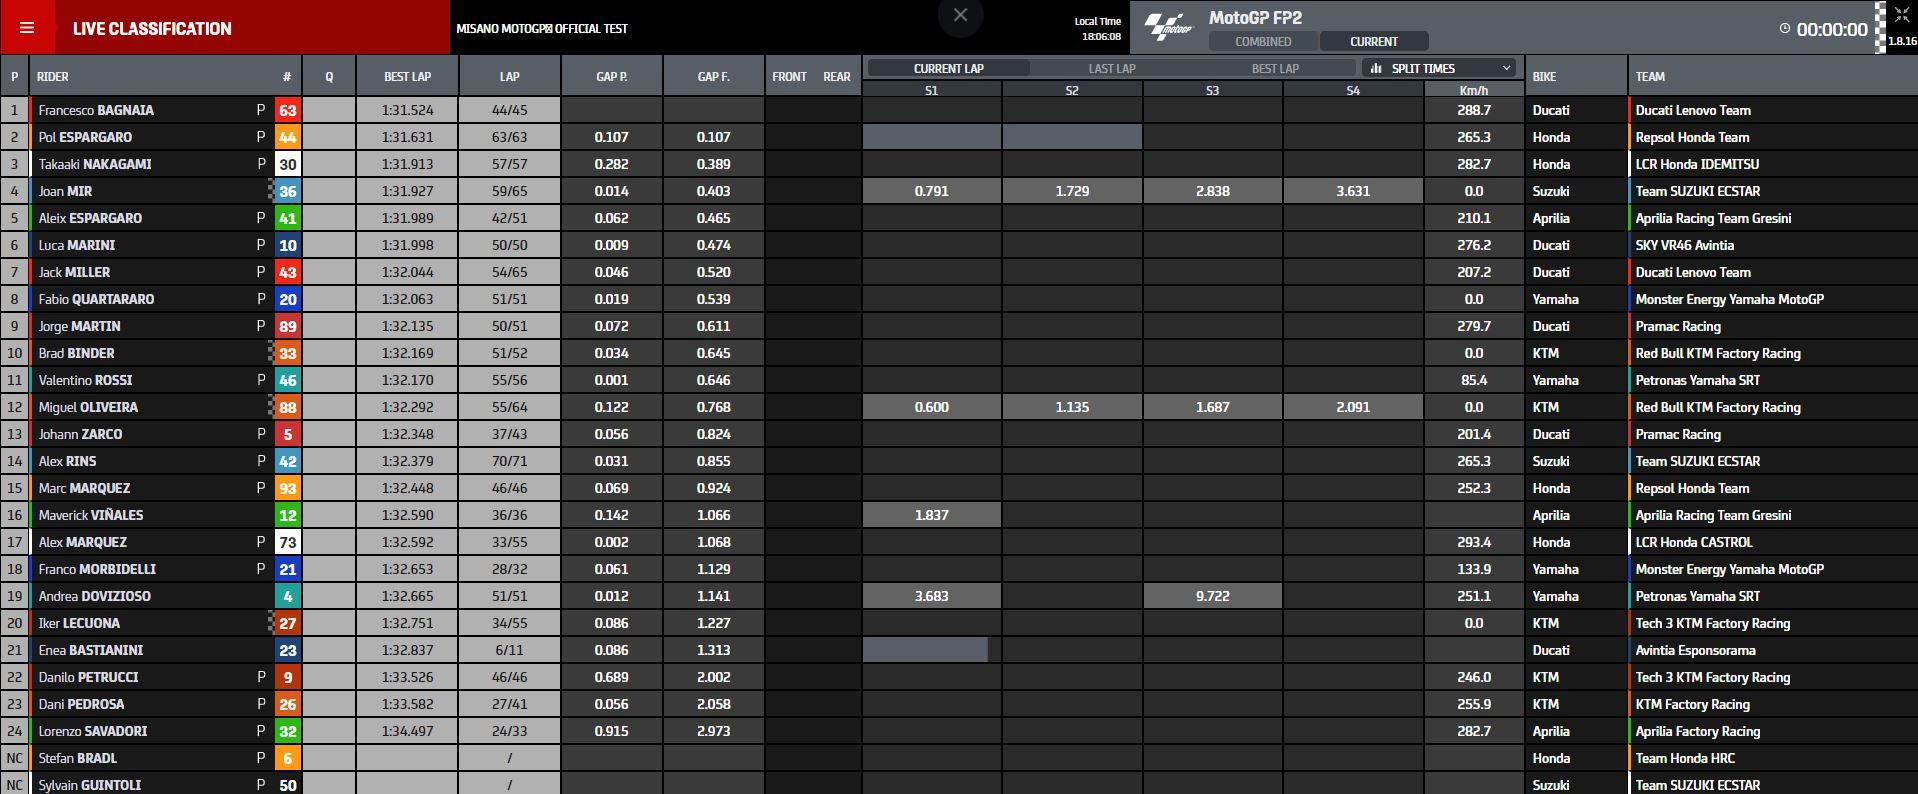
Task: Click Bagnaia's red number 63 badge
Action: pyautogui.click(x=287, y=110)
